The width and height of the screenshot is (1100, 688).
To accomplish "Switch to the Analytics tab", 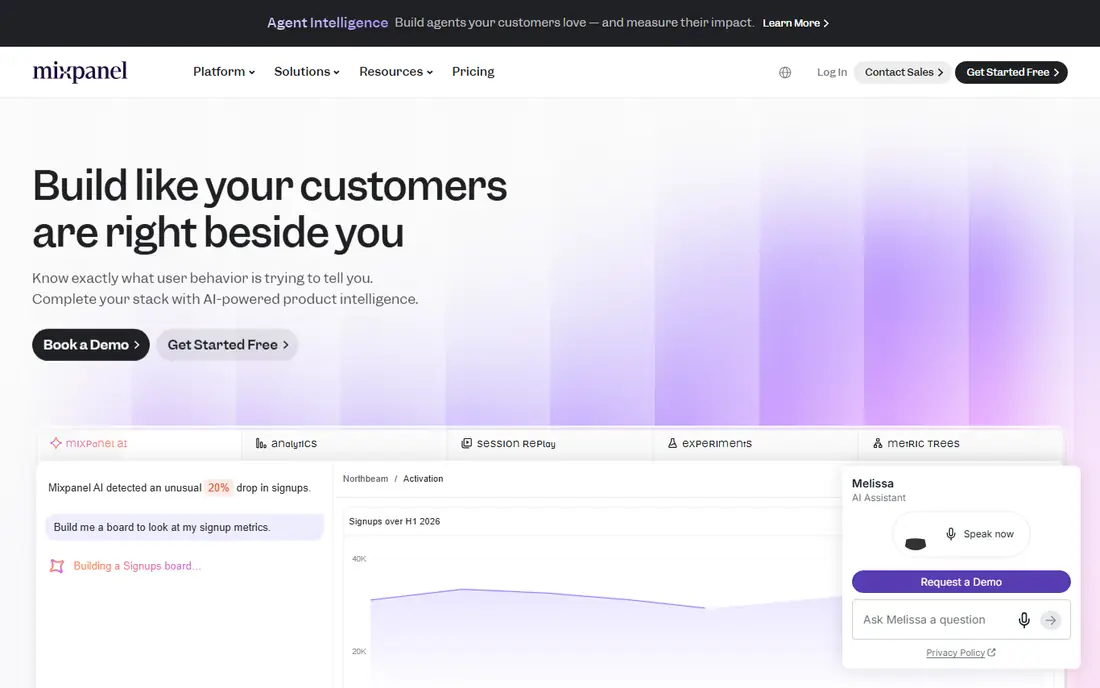I will pyautogui.click(x=344, y=443).
